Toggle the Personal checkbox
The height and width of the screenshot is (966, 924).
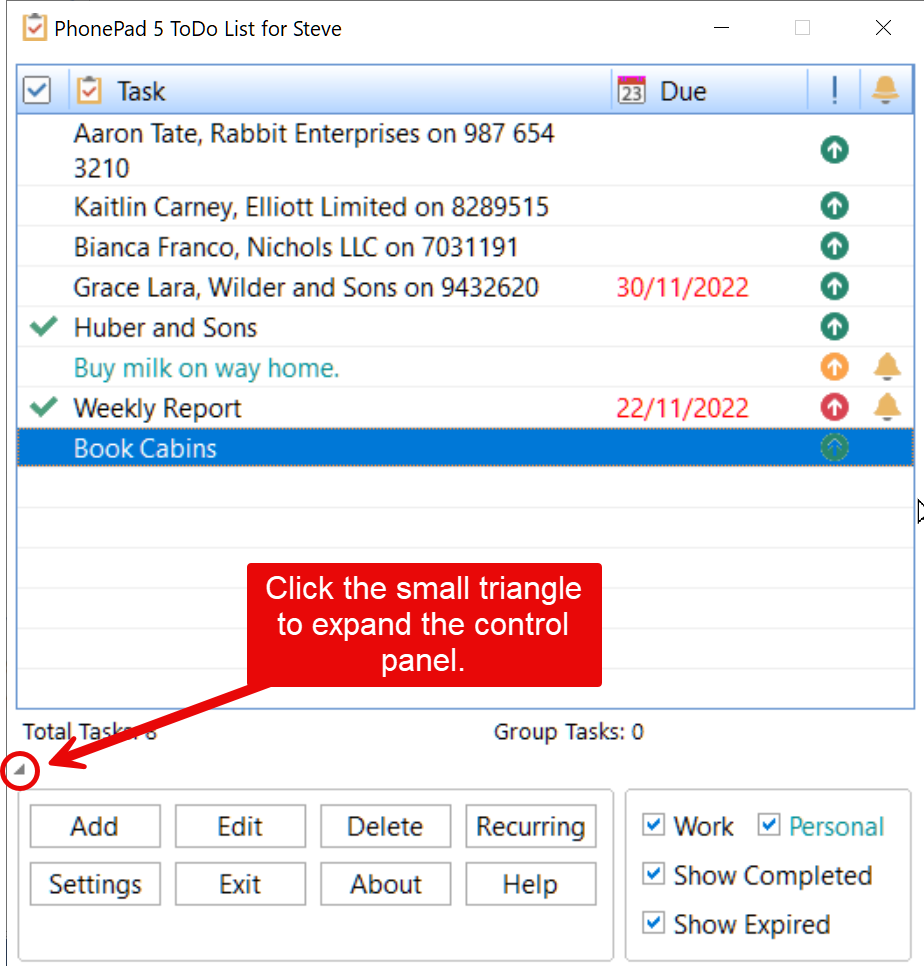(x=769, y=825)
